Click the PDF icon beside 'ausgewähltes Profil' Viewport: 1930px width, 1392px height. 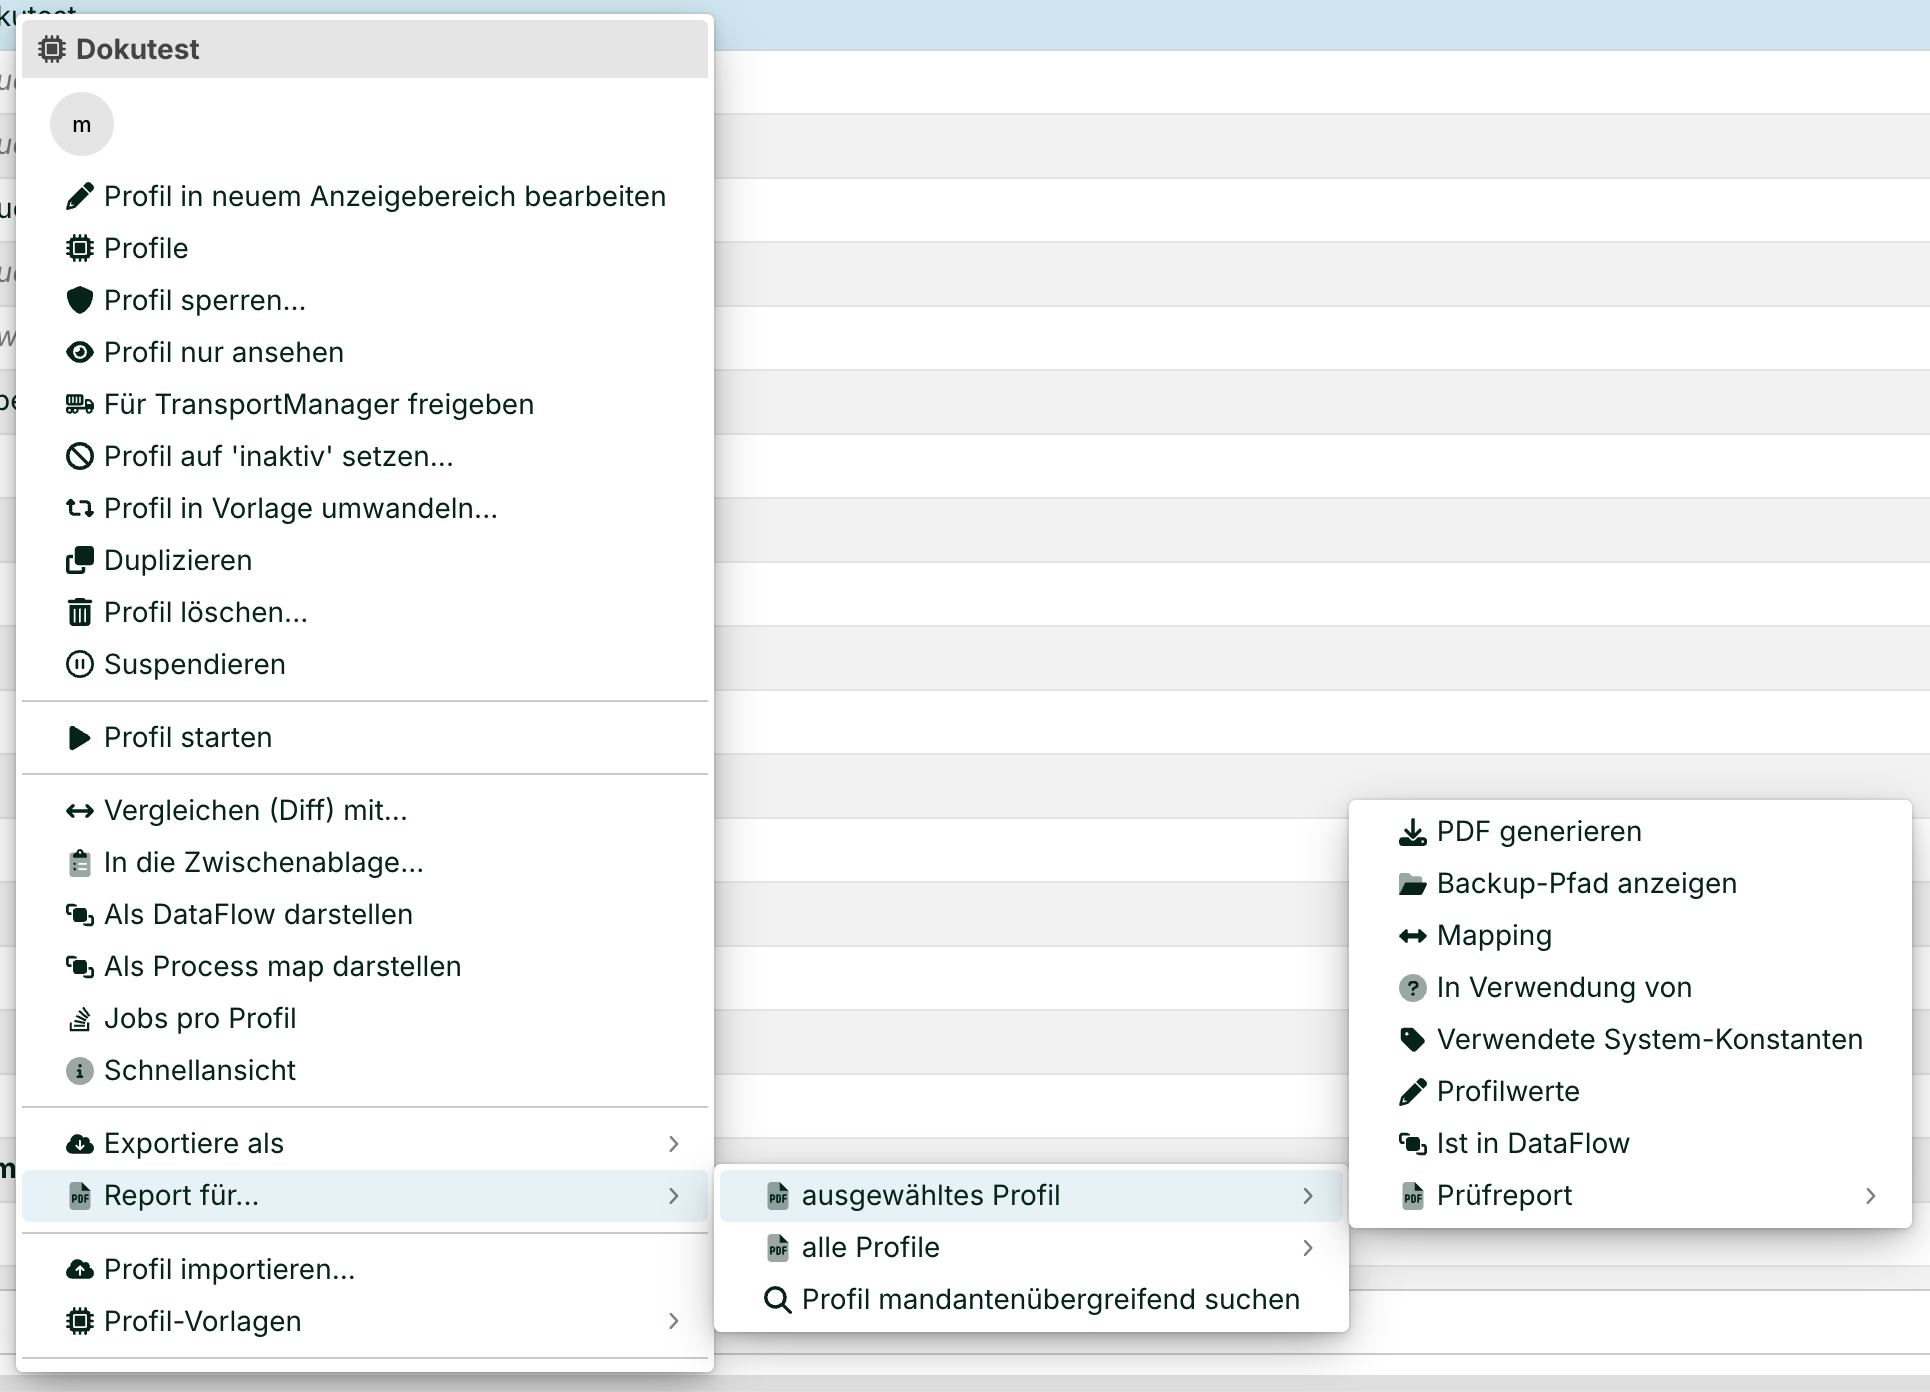pyautogui.click(x=778, y=1195)
